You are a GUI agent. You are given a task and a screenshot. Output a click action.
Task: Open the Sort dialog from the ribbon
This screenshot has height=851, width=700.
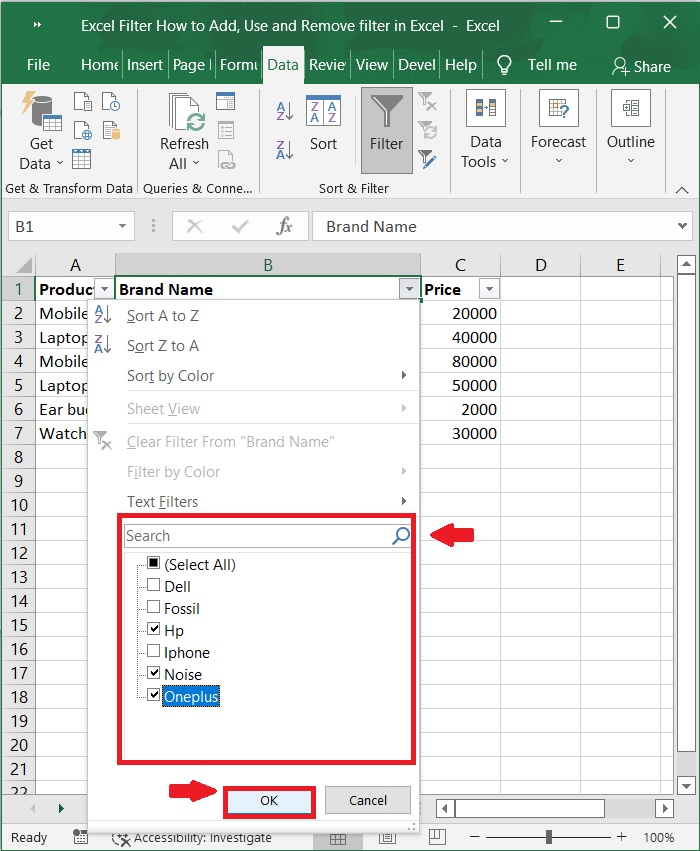pyautogui.click(x=323, y=124)
